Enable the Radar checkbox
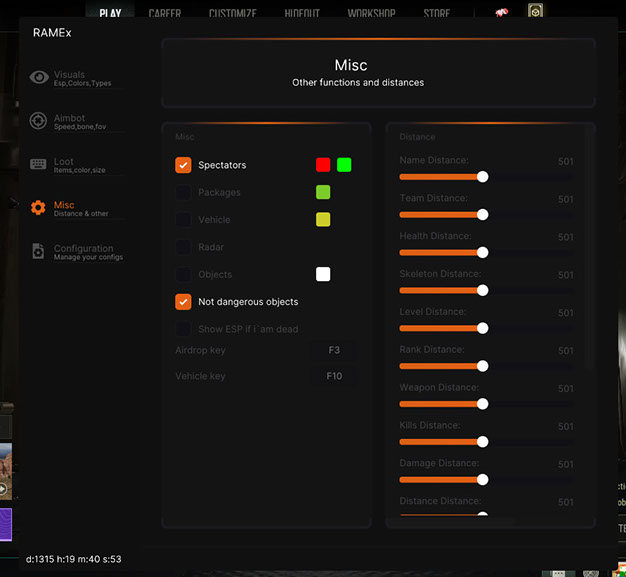The width and height of the screenshot is (626, 577). point(183,247)
